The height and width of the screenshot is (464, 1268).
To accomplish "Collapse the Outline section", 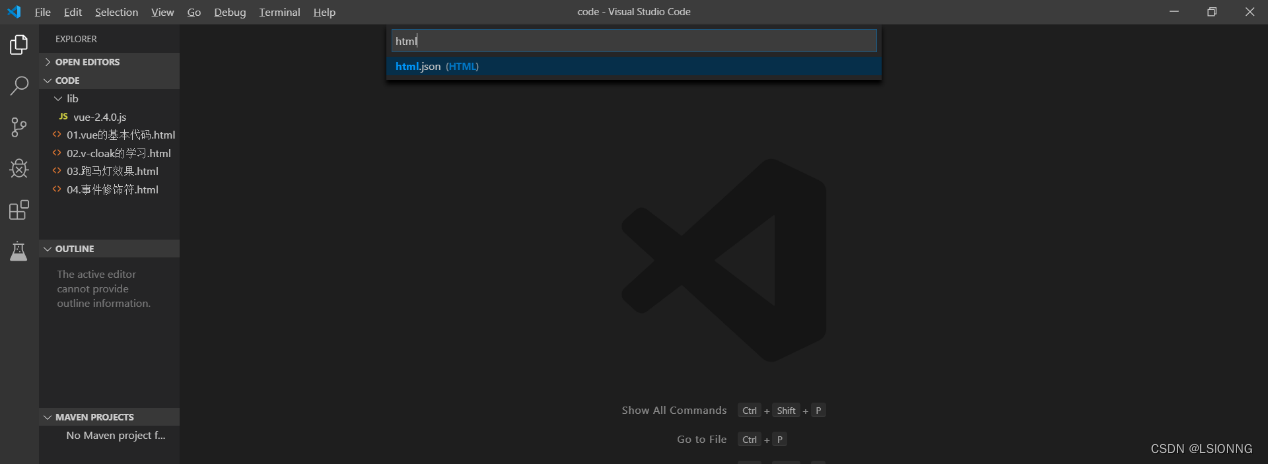I will (x=110, y=249).
